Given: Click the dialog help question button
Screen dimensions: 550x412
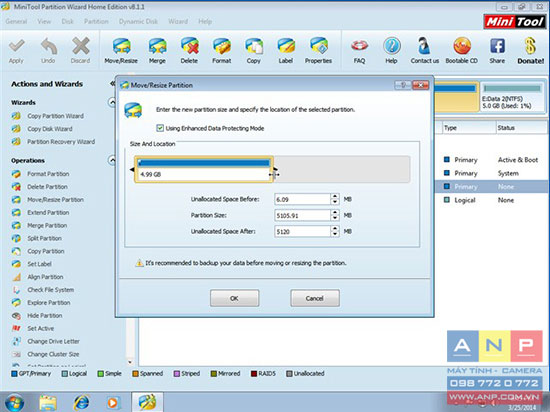Looking at the screenshot, I should [x=403, y=85].
